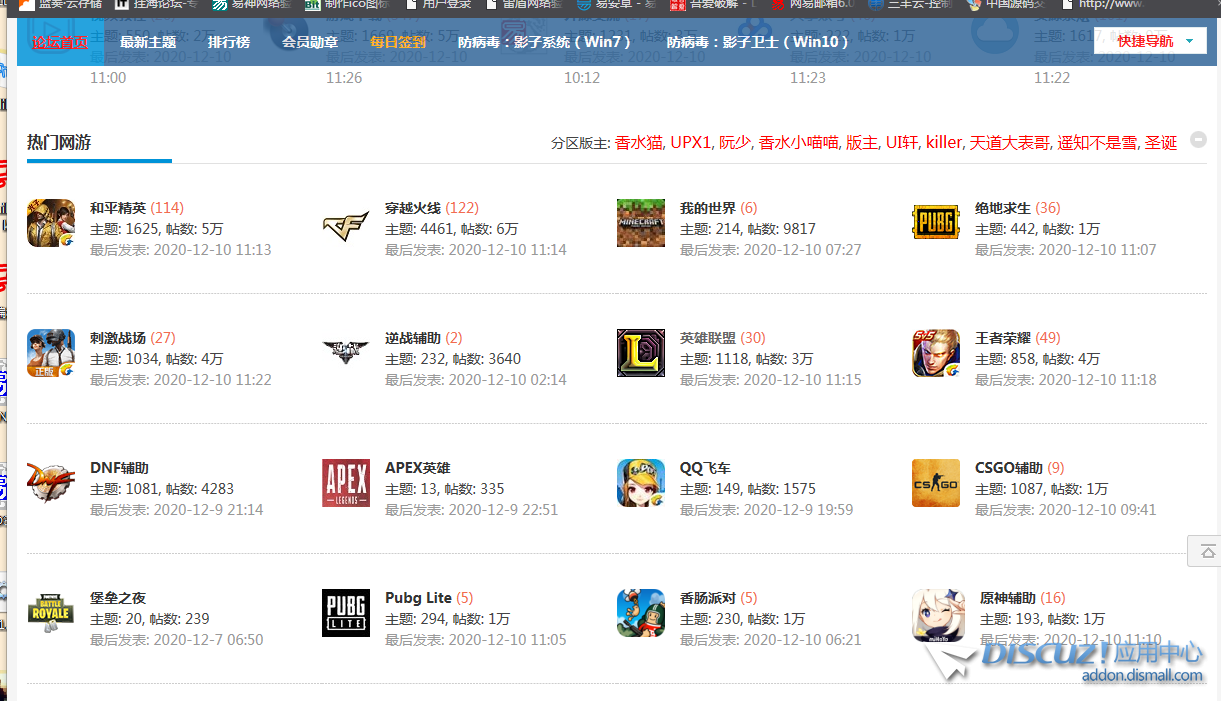Click the 堡垒之夜 Battle Royale icon
Screen dimensions: 1221x701
51,613
